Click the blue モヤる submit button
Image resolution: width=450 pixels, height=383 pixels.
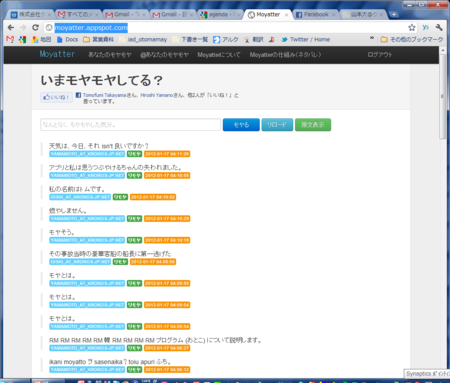(241, 125)
